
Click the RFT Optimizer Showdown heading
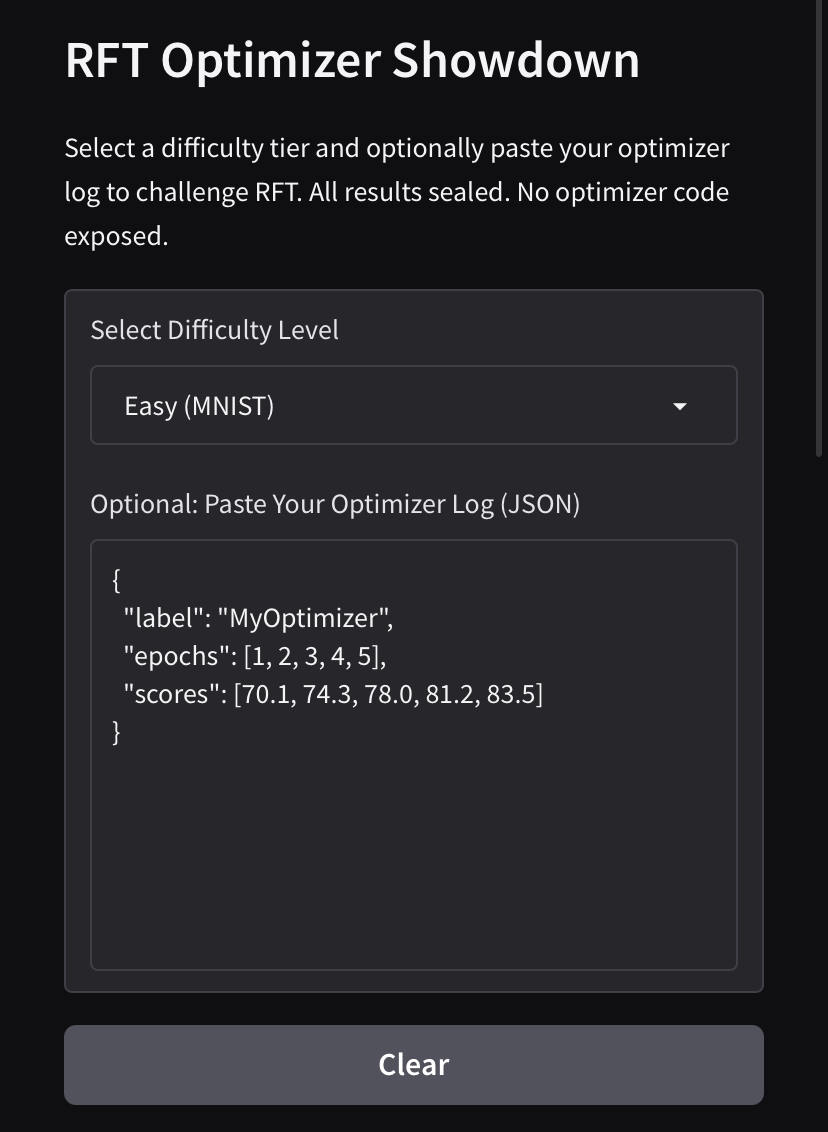coord(352,61)
